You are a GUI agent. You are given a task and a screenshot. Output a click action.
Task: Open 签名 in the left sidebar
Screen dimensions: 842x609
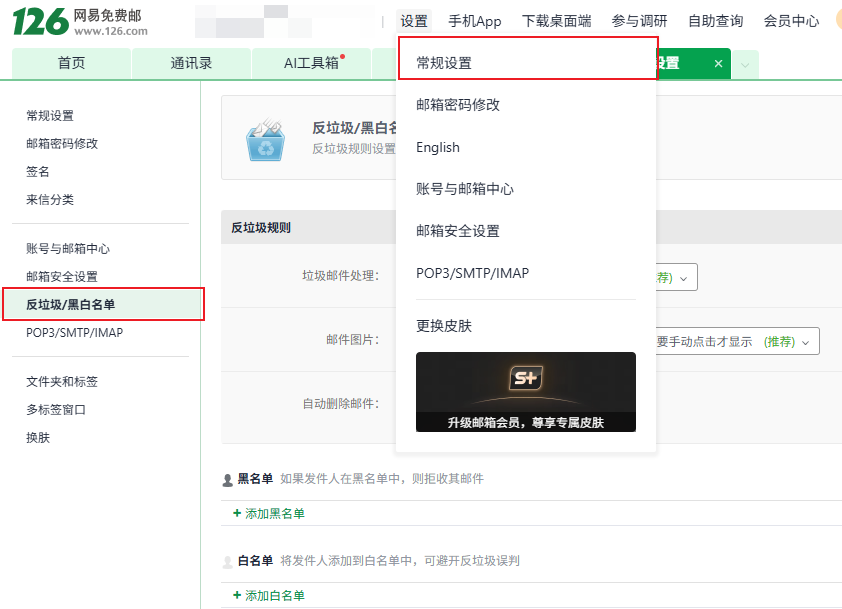pyautogui.click(x=38, y=172)
